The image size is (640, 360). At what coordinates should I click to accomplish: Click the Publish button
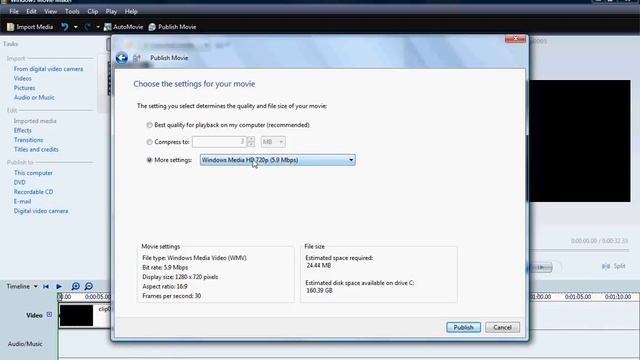pyautogui.click(x=463, y=327)
